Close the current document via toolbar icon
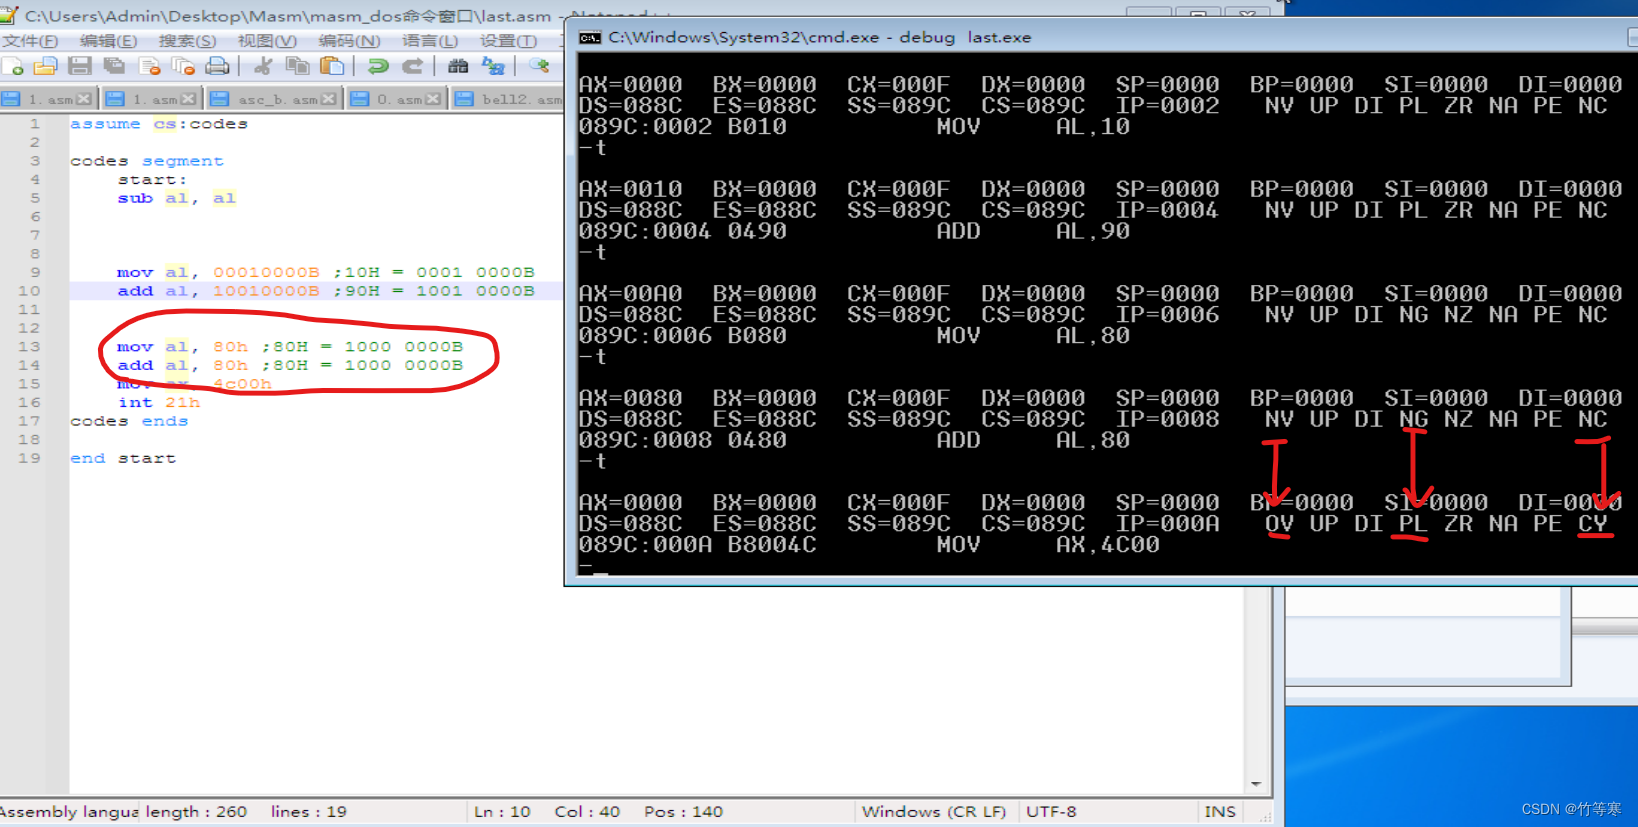 pos(150,67)
